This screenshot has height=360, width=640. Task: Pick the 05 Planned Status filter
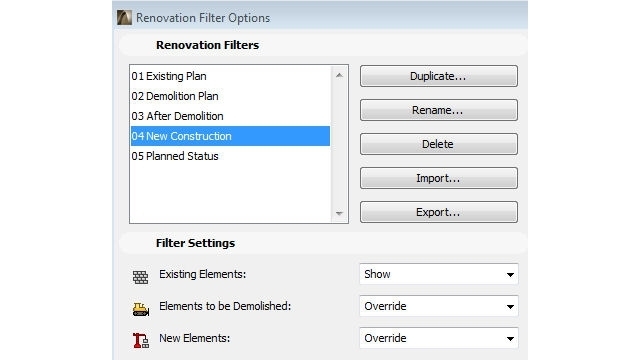(x=230, y=156)
